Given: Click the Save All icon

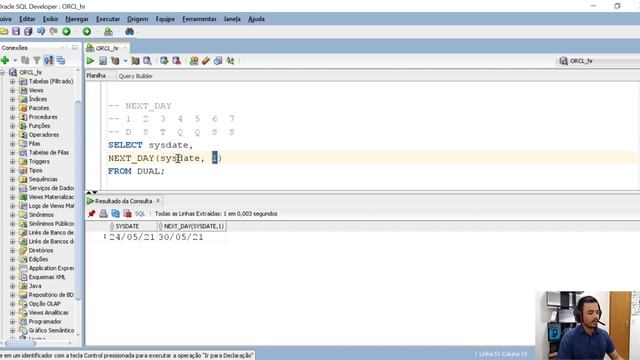Looking at the screenshot, I should tap(28, 31).
